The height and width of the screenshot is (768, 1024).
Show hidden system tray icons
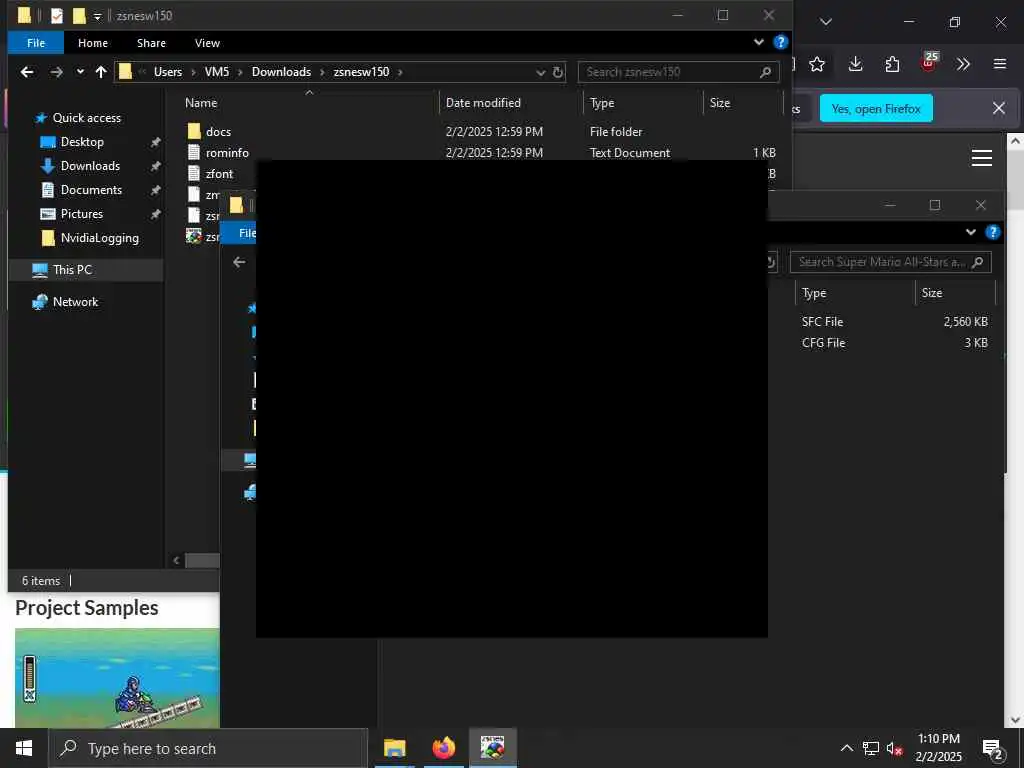coord(846,748)
